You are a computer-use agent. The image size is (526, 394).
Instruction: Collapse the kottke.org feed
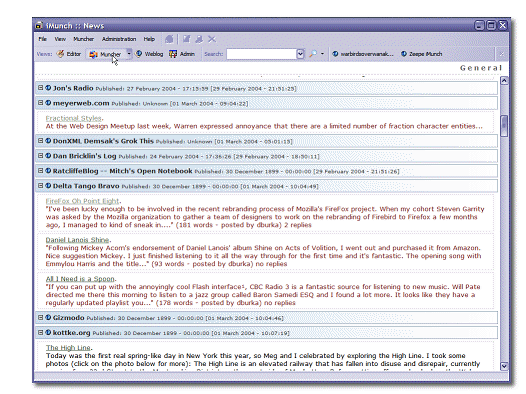(40, 332)
